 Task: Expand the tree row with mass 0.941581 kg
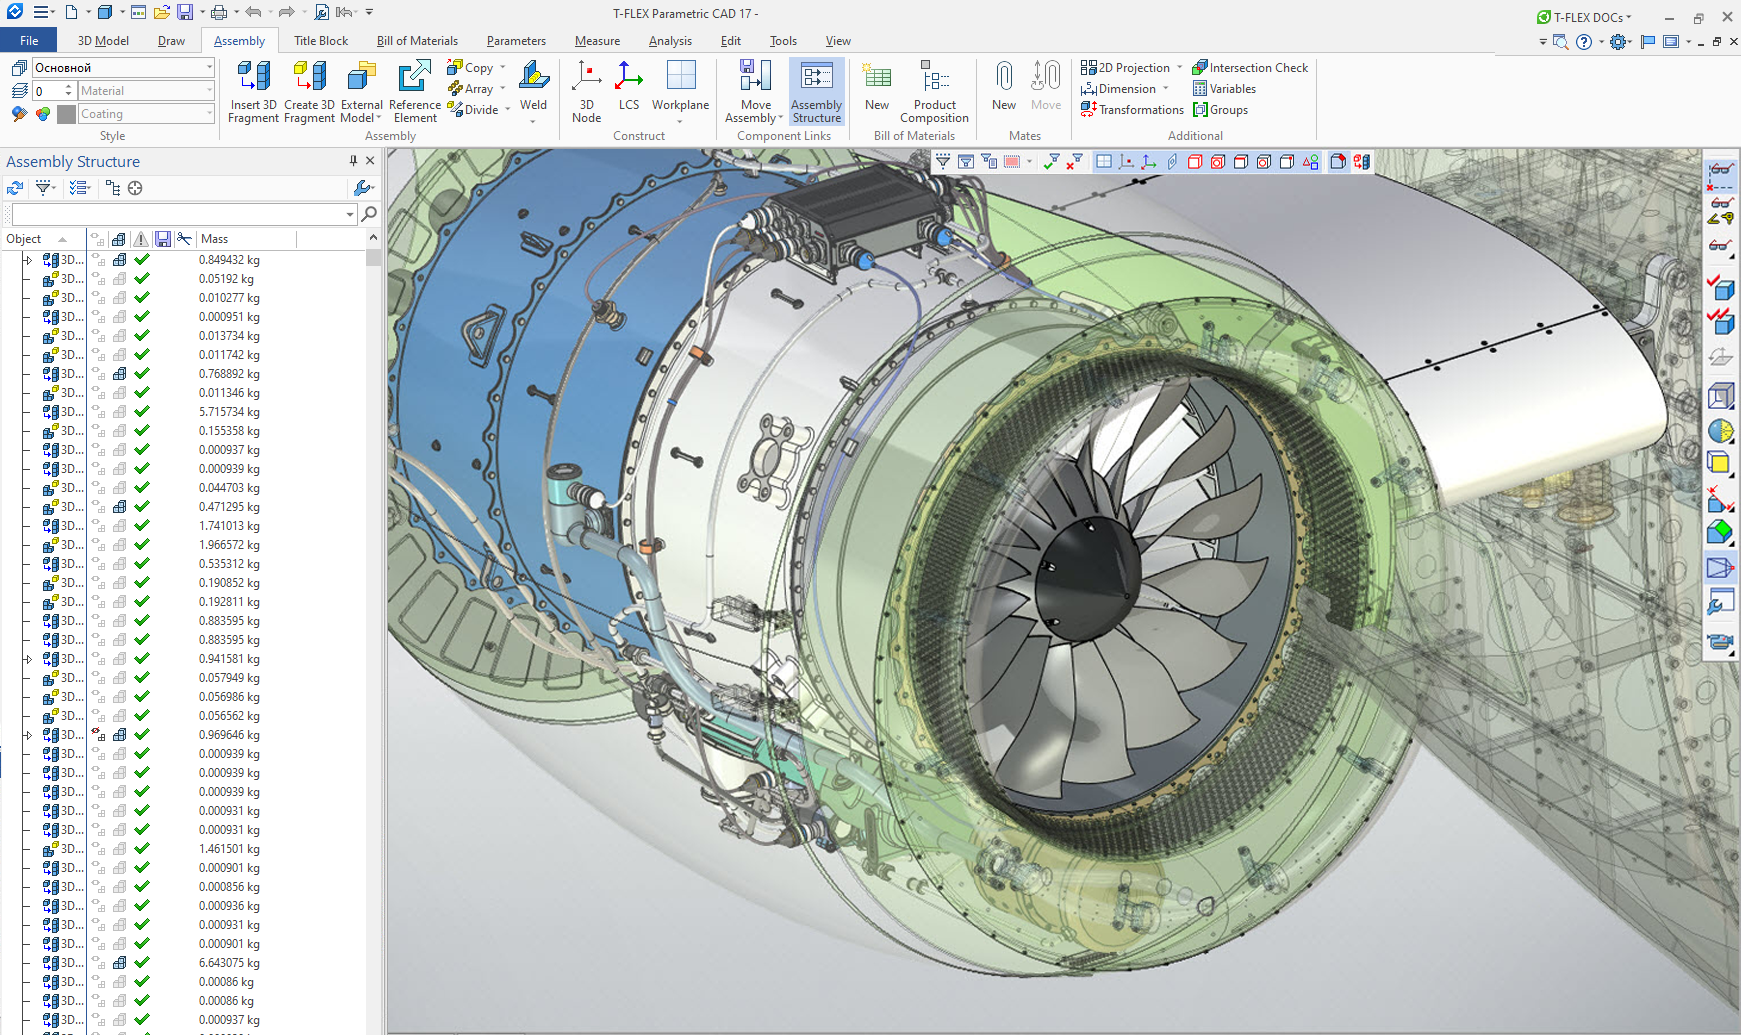[x=28, y=659]
